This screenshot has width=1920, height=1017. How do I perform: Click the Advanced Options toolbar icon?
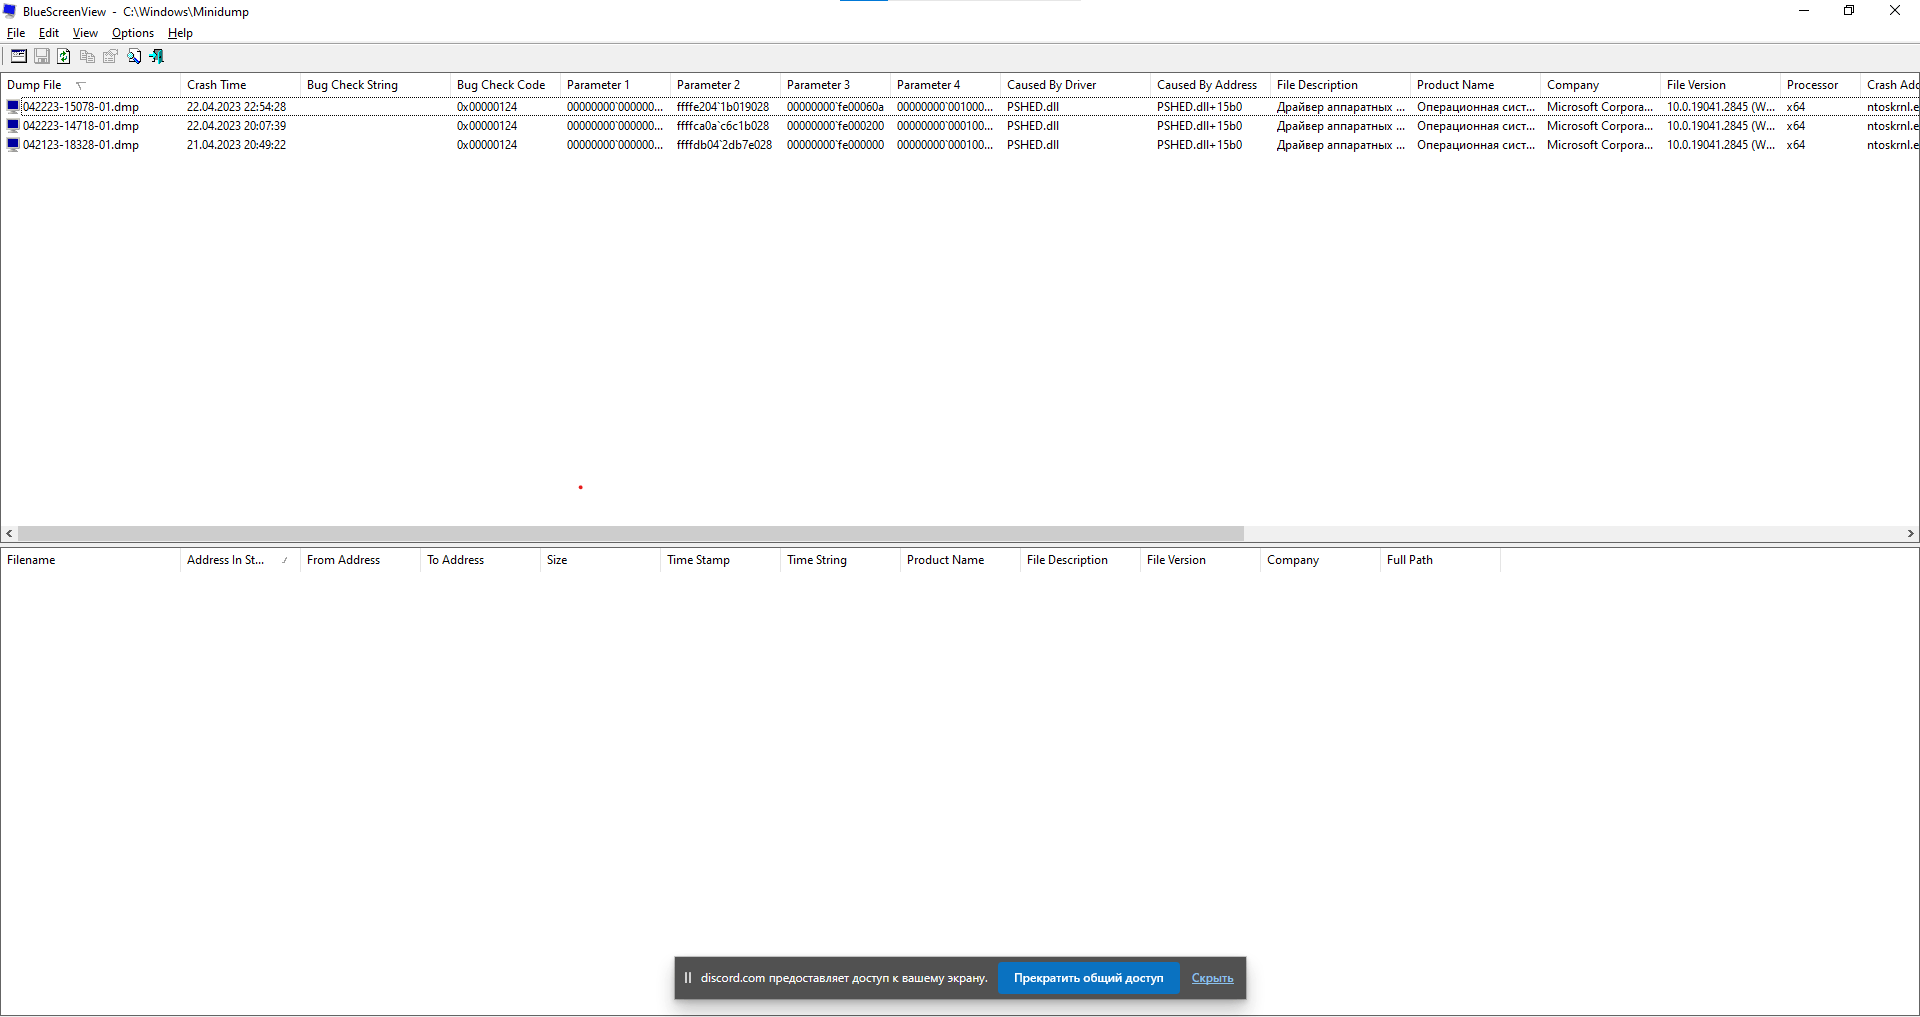(x=19, y=57)
